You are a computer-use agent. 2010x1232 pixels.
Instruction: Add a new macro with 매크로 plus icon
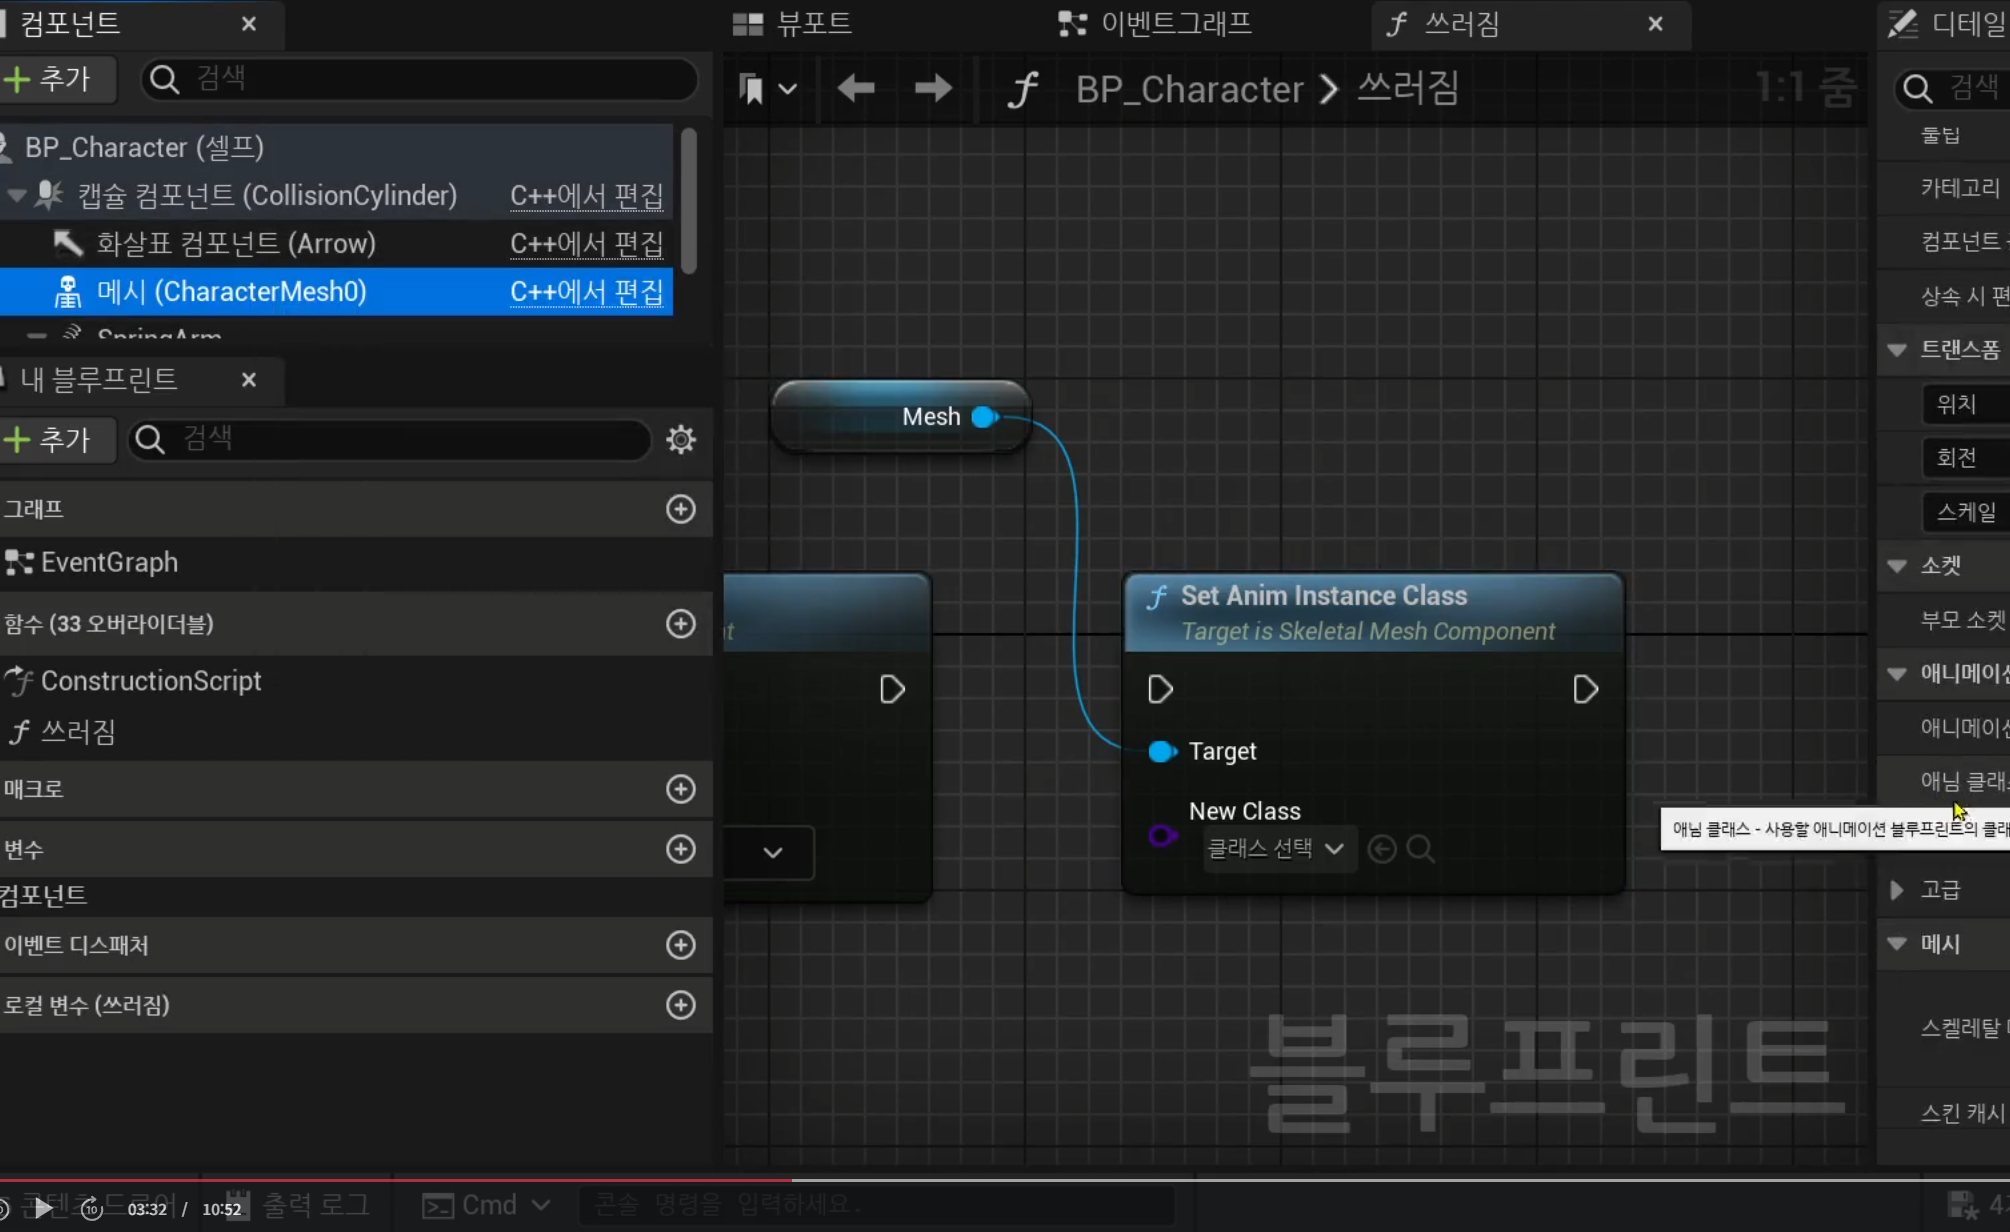click(681, 789)
